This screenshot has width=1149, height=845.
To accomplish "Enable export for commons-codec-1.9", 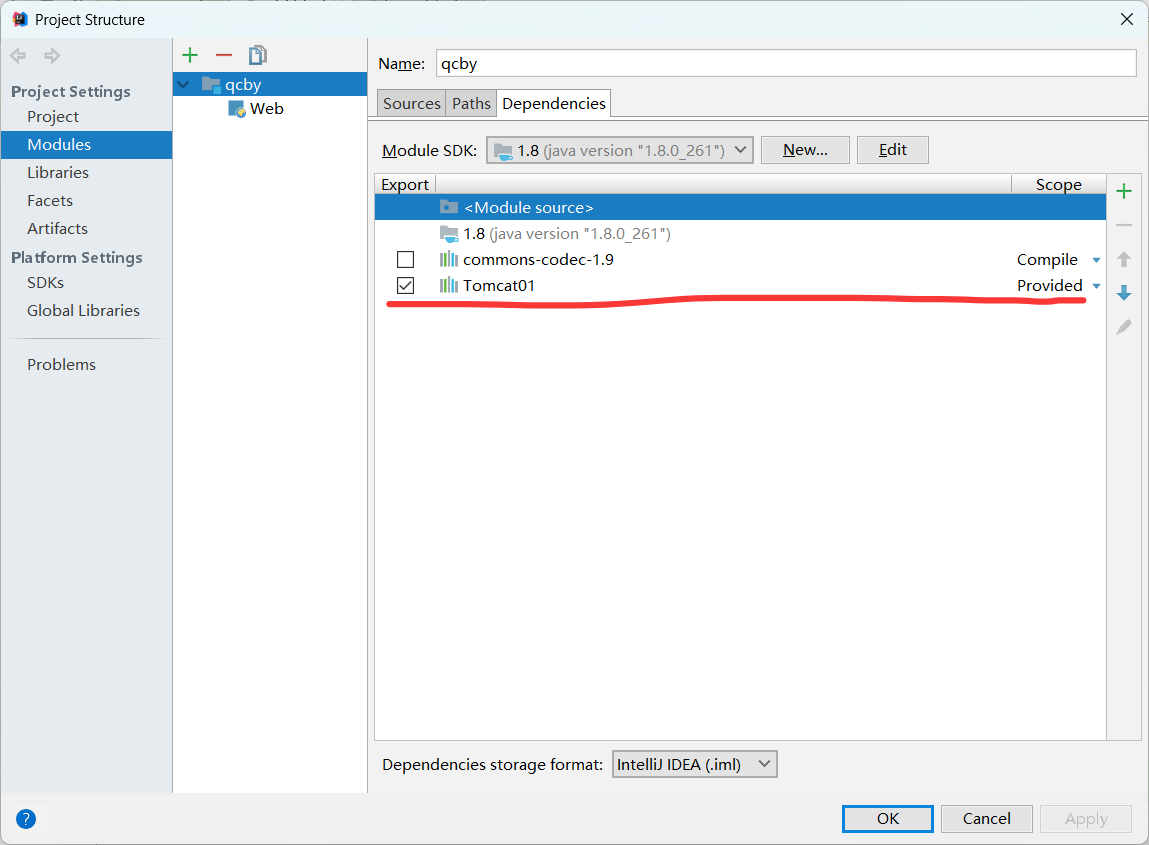I will tap(405, 259).
